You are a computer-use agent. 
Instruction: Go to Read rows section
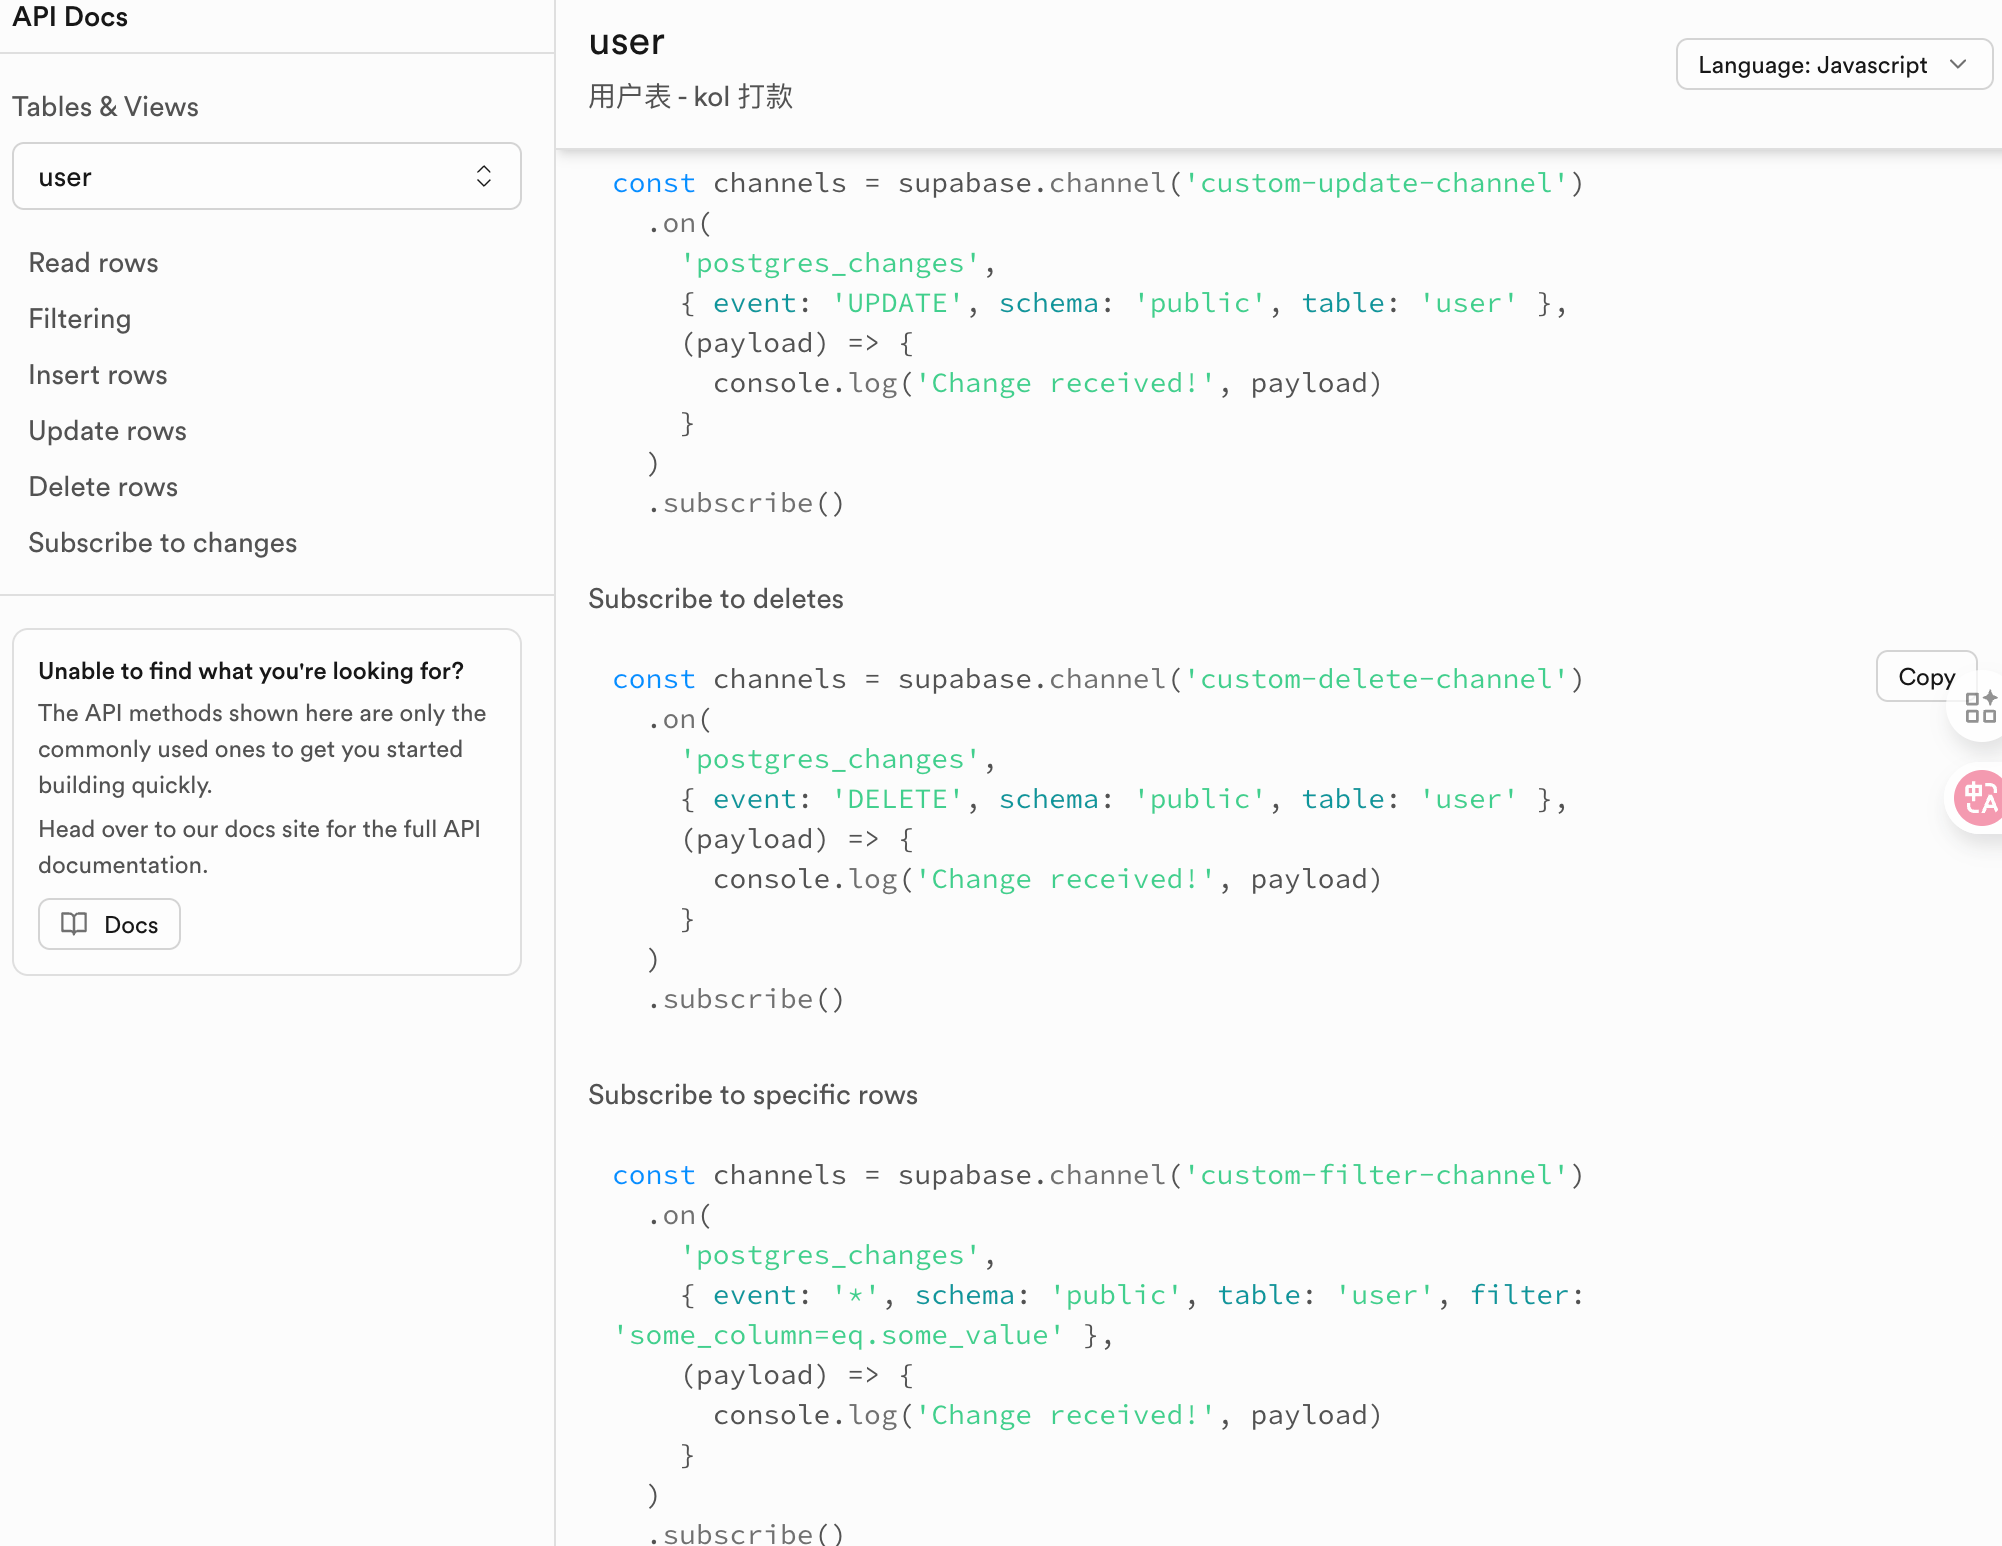click(93, 263)
